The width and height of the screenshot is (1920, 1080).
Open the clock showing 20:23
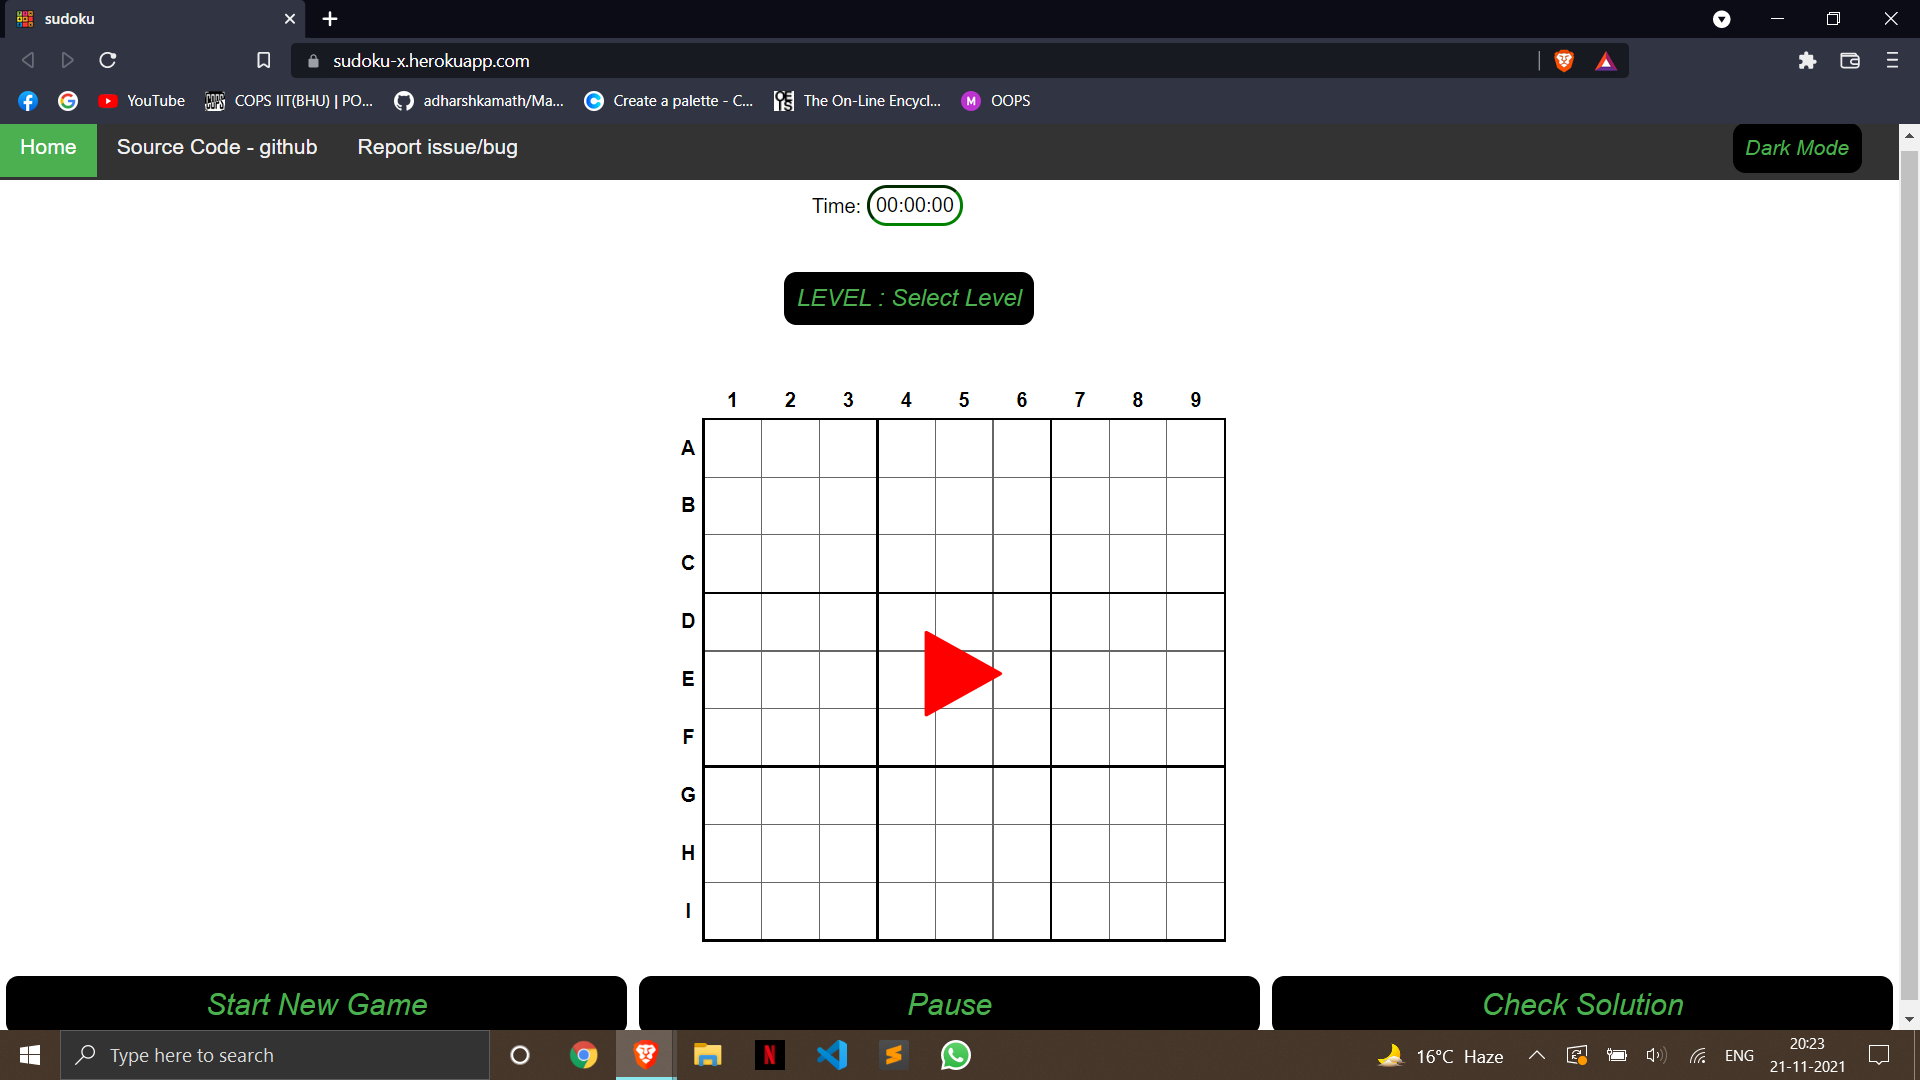(x=1807, y=1055)
